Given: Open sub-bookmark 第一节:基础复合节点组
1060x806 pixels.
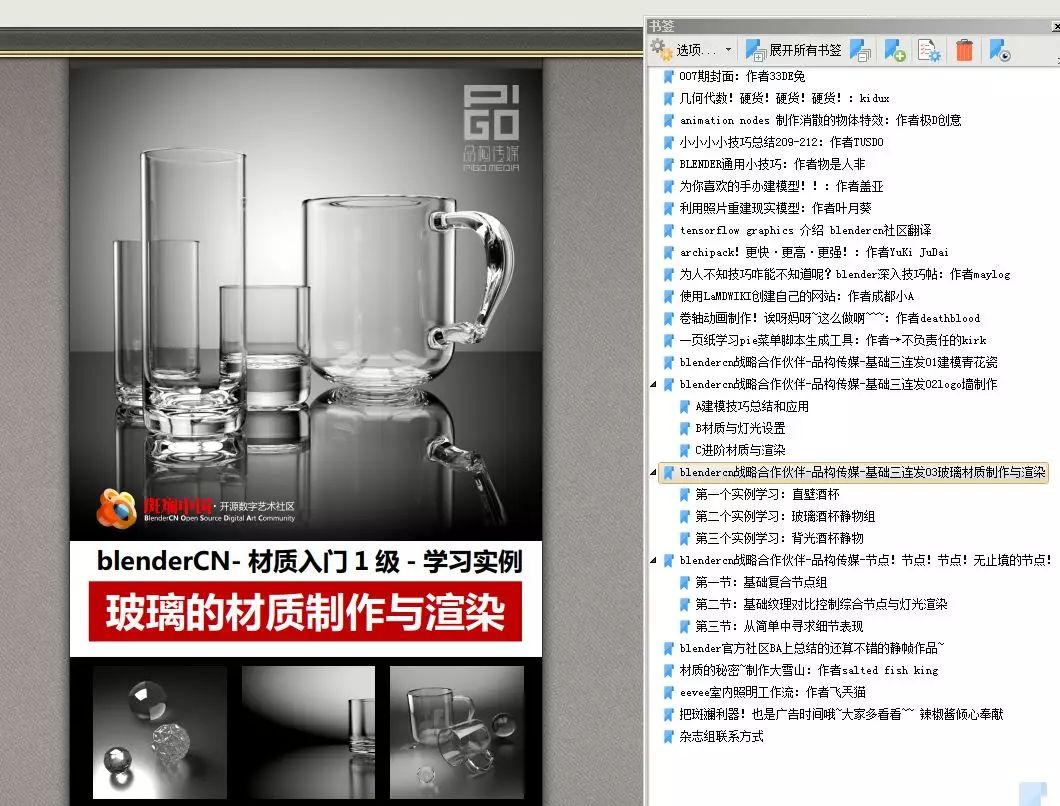Looking at the screenshot, I should tap(761, 582).
